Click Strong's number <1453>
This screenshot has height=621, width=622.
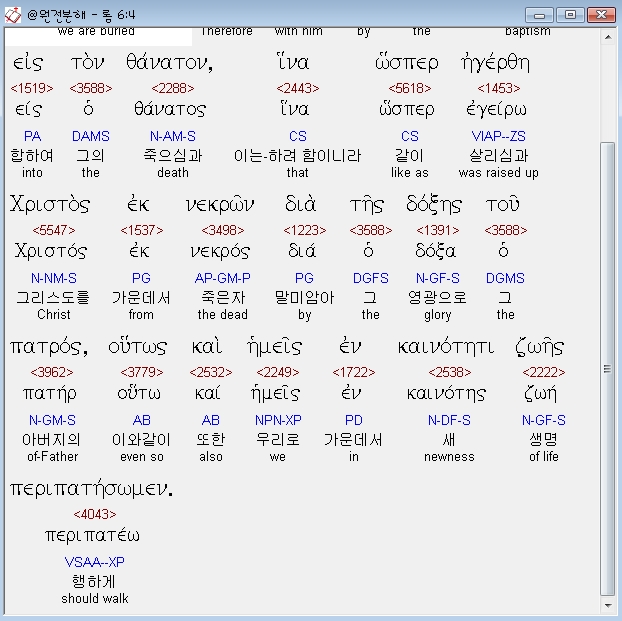tap(499, 88)
